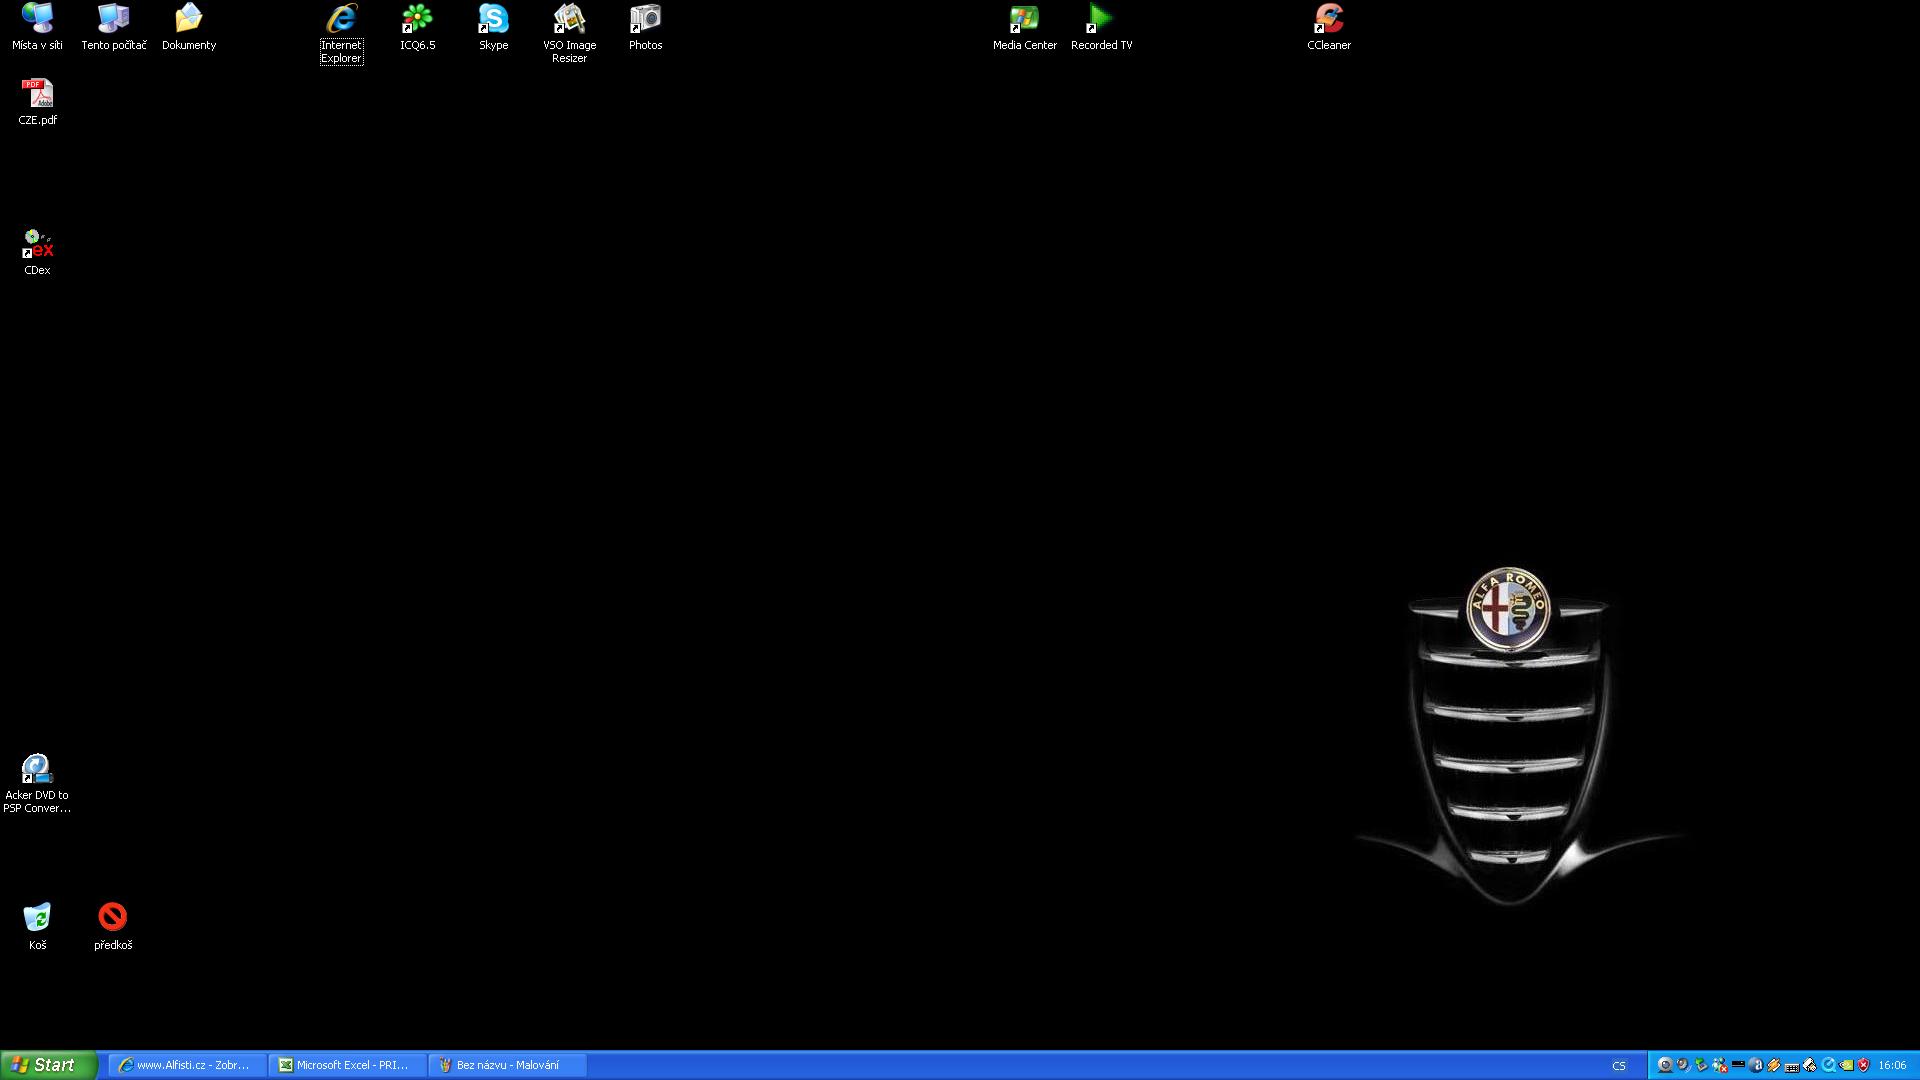This screenshot has height=1080, width=1920.
Task: Switch to the Microsoft Excel taskbar window
Action: point(348,1065)
